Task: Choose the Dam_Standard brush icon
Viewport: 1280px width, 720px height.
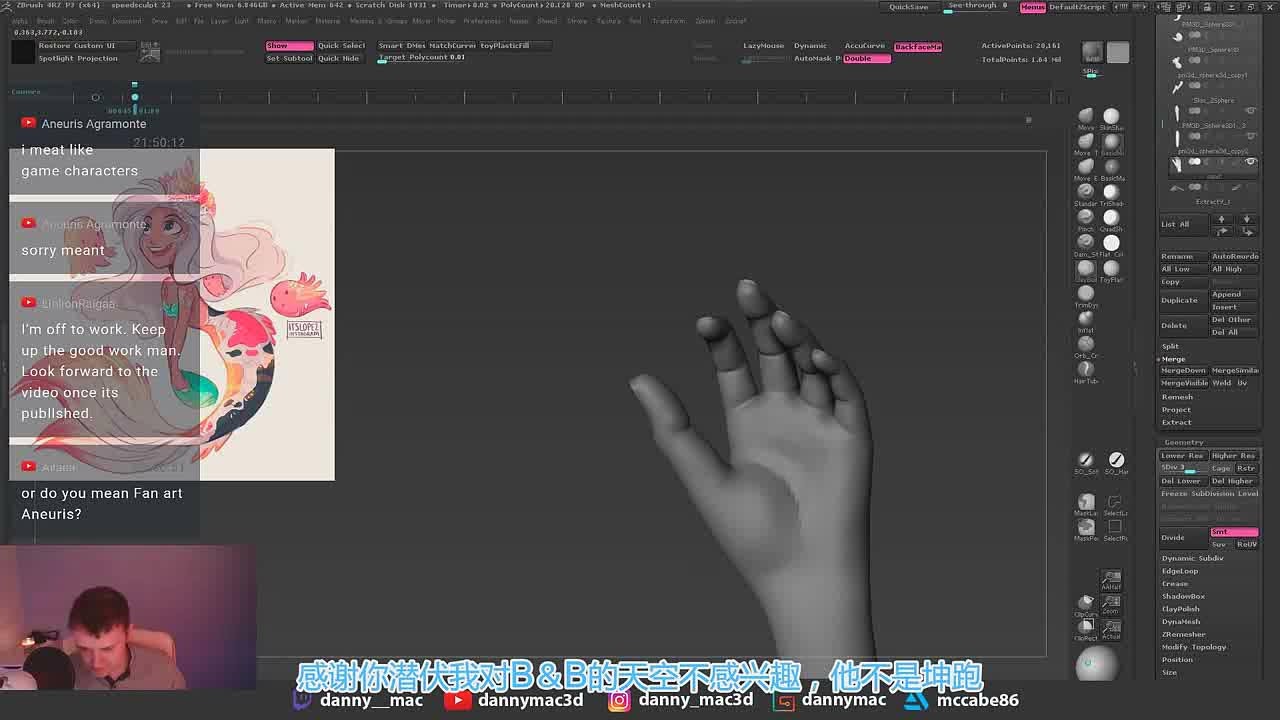Action: [x=1086, y=242]
